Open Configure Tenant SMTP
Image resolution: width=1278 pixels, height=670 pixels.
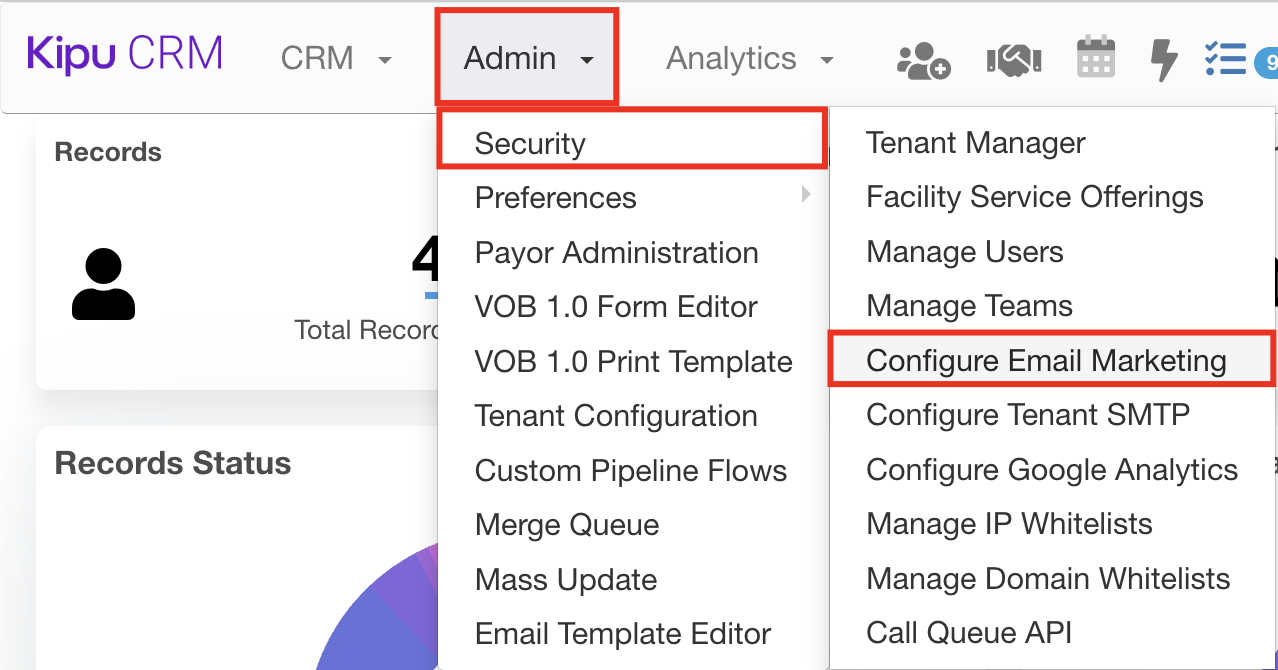coord(1028,415)
